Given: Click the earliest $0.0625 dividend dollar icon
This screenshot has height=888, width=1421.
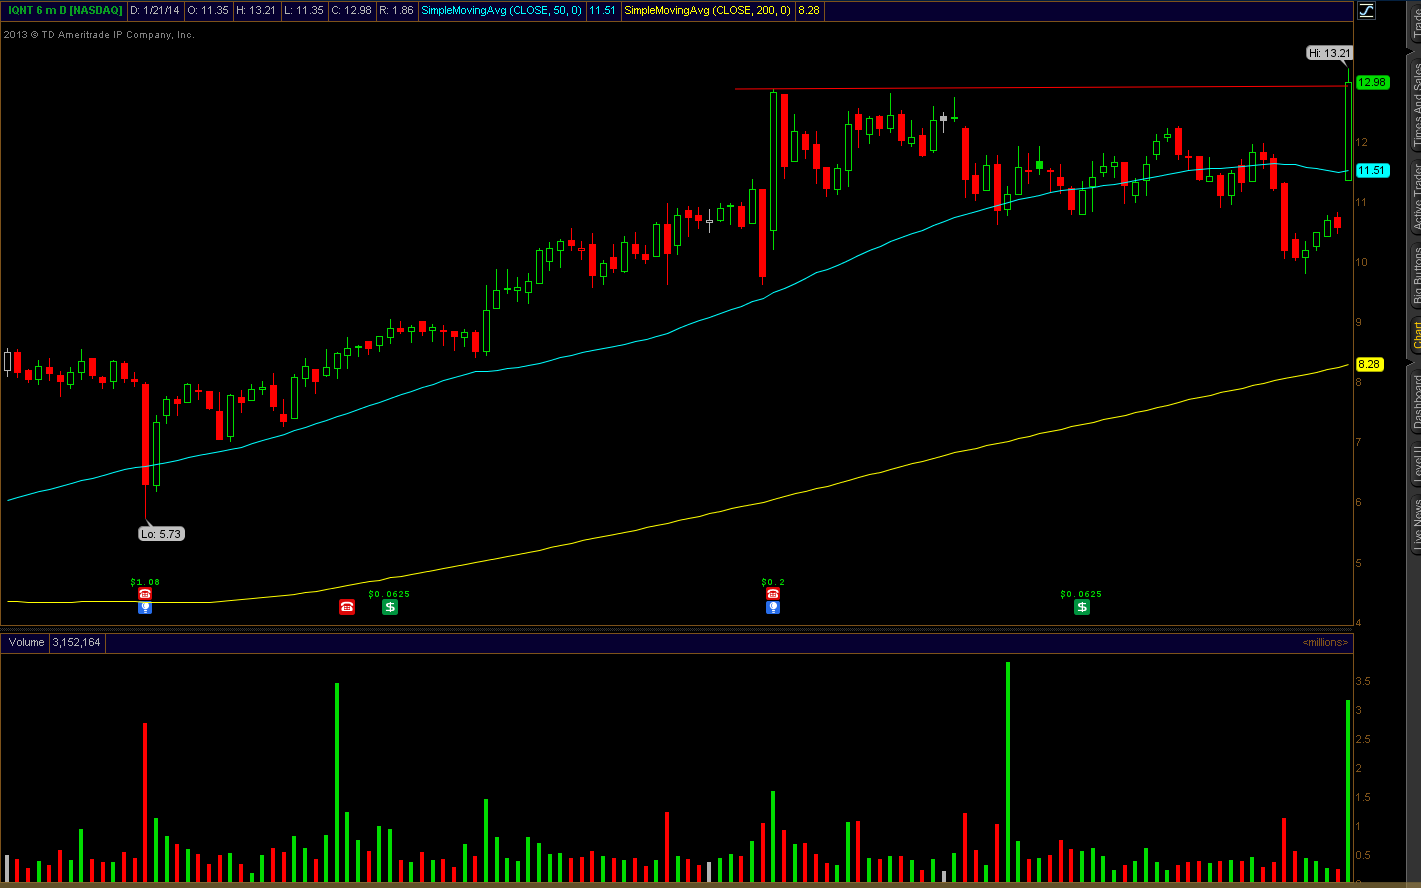Looking at the screenshot, I should click(389, 606).
